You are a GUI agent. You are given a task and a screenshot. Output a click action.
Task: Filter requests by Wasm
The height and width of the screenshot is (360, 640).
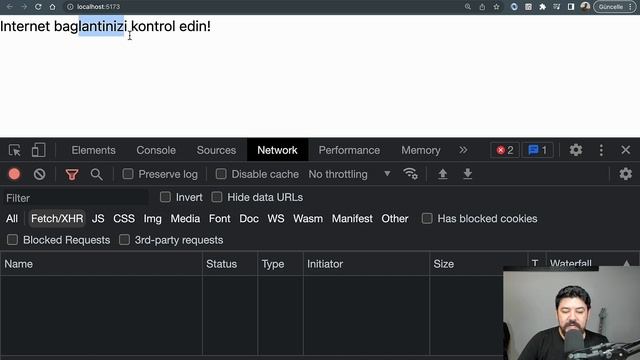tap(308, 219)
